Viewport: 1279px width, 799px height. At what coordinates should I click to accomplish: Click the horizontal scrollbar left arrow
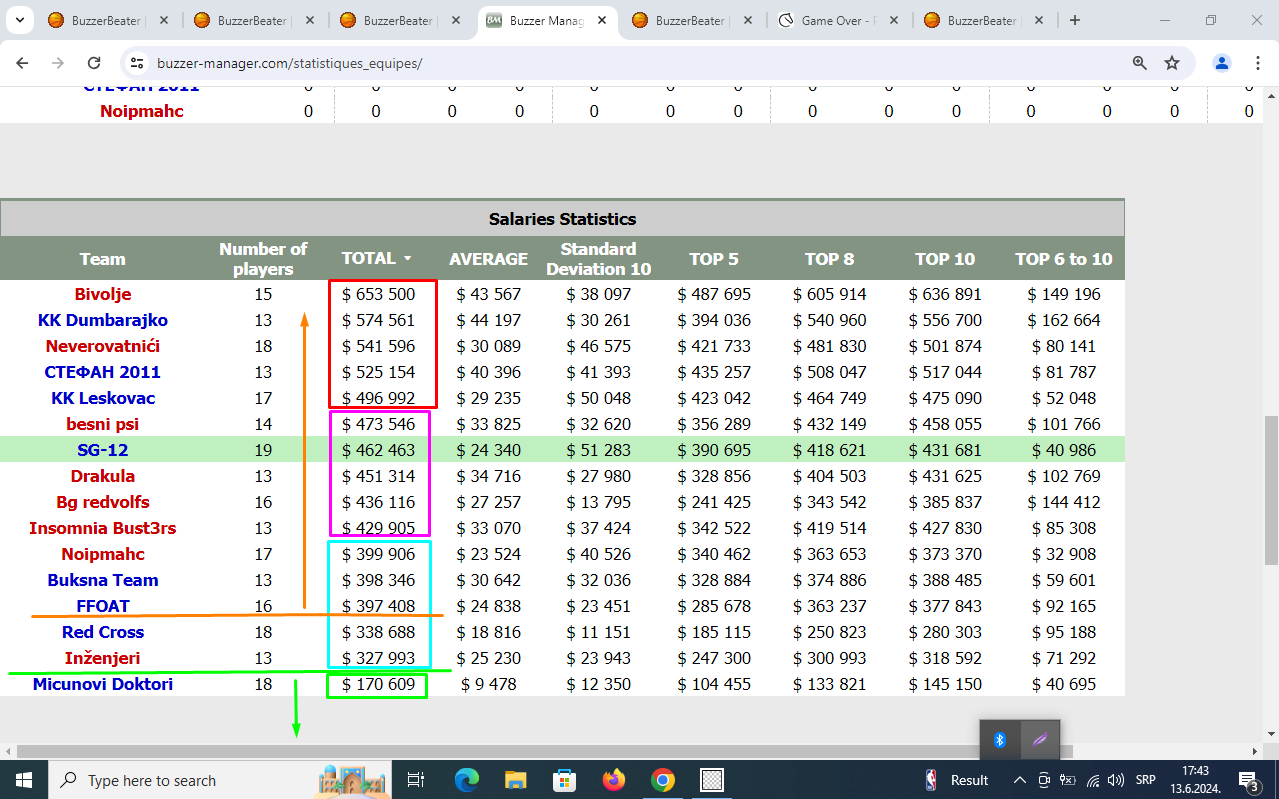pos(8,751)
